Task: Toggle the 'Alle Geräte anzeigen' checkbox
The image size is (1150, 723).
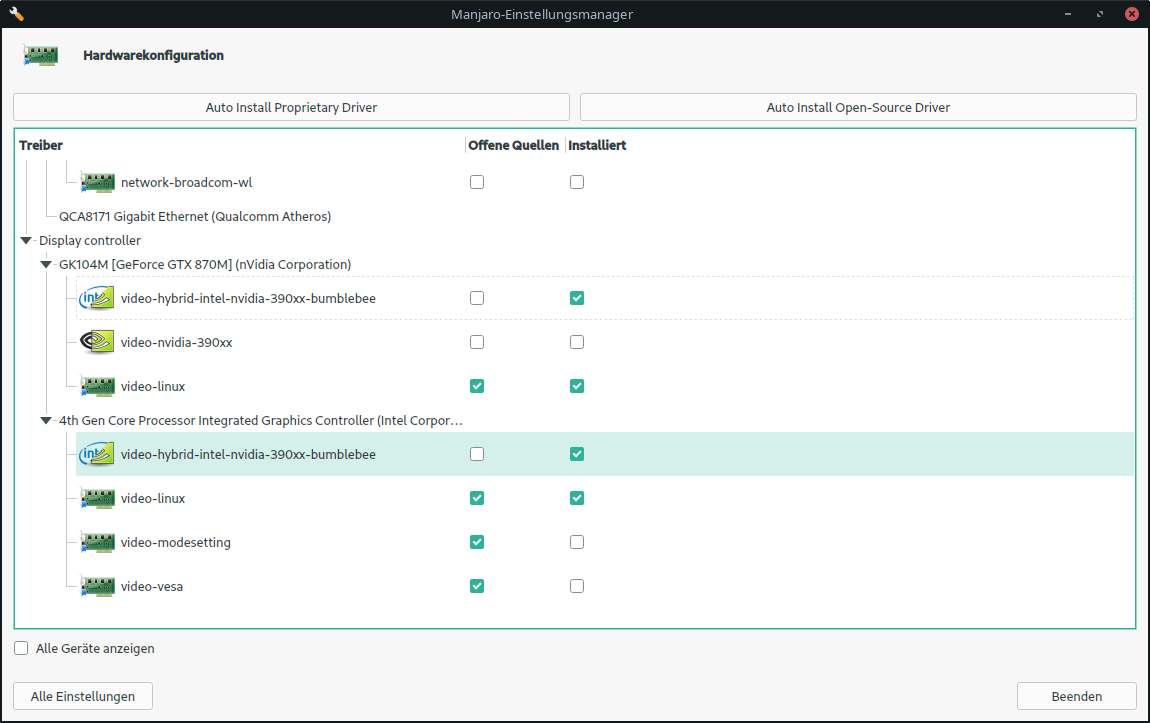Action: coord(21,648)
